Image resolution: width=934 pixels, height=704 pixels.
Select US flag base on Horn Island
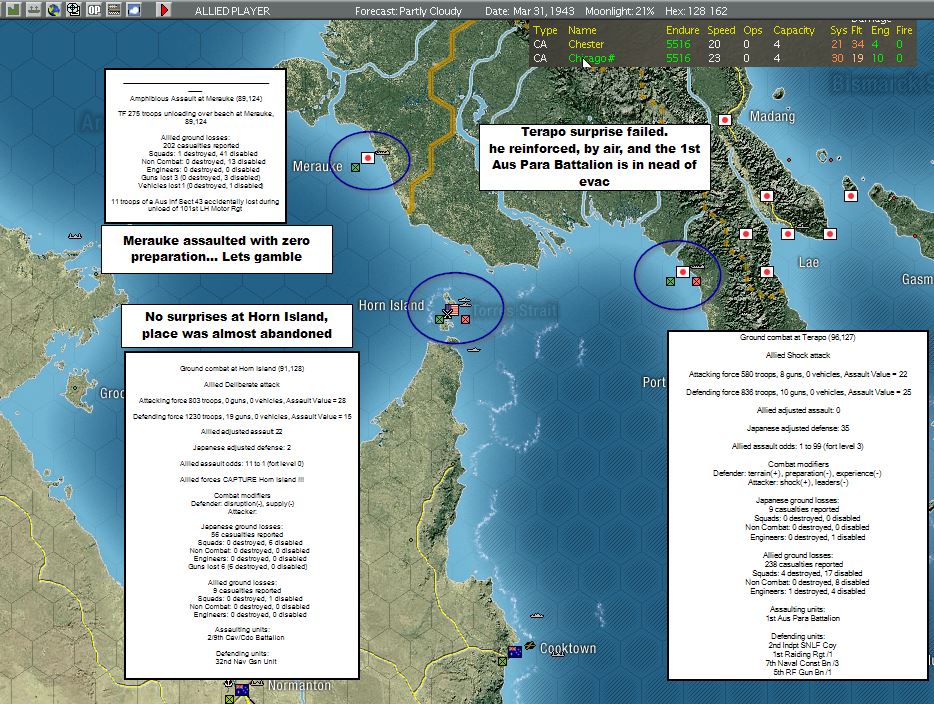click(452, 310)
